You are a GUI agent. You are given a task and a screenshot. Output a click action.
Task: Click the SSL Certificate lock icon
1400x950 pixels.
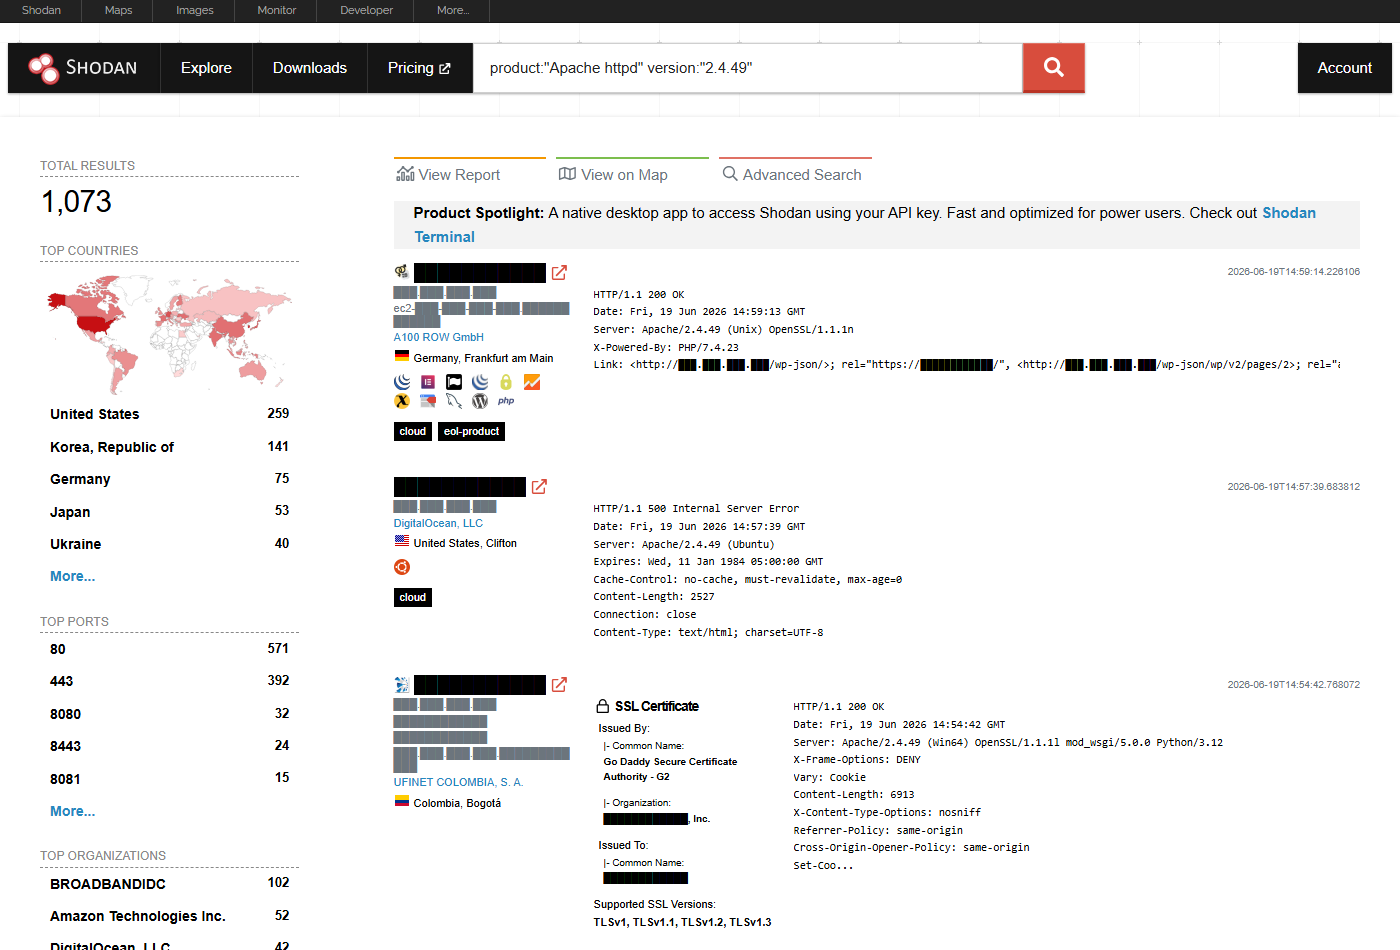pyautogui.click(x=603, y=706)
